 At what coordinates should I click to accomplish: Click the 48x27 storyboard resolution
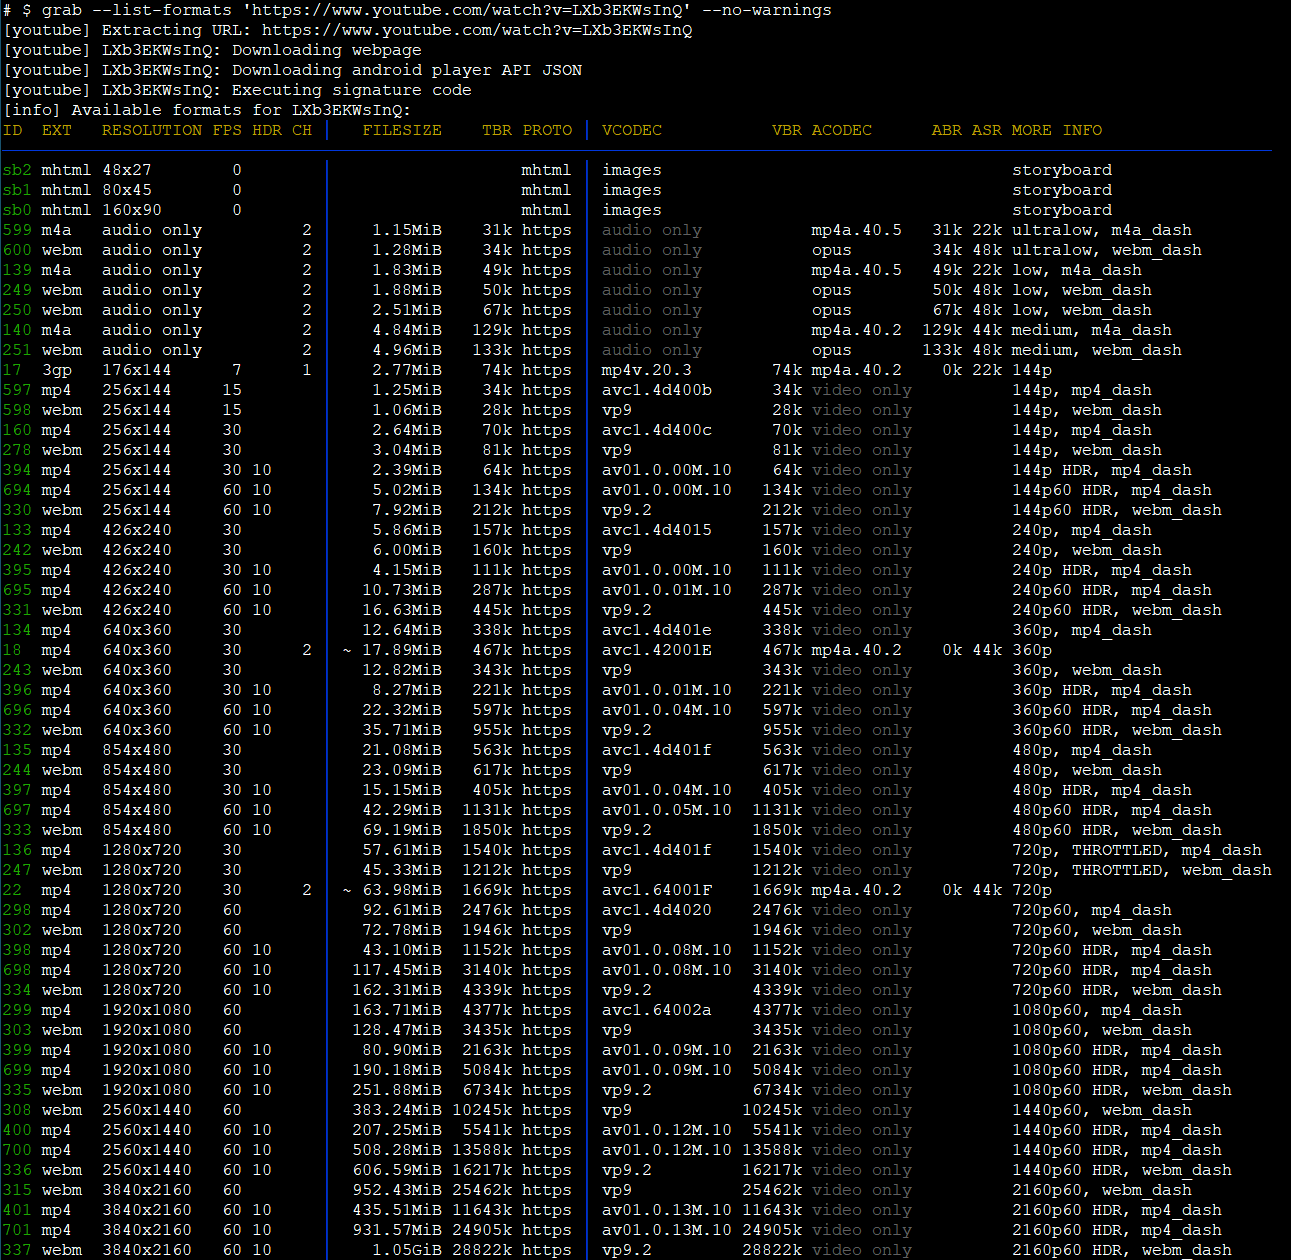127,170
